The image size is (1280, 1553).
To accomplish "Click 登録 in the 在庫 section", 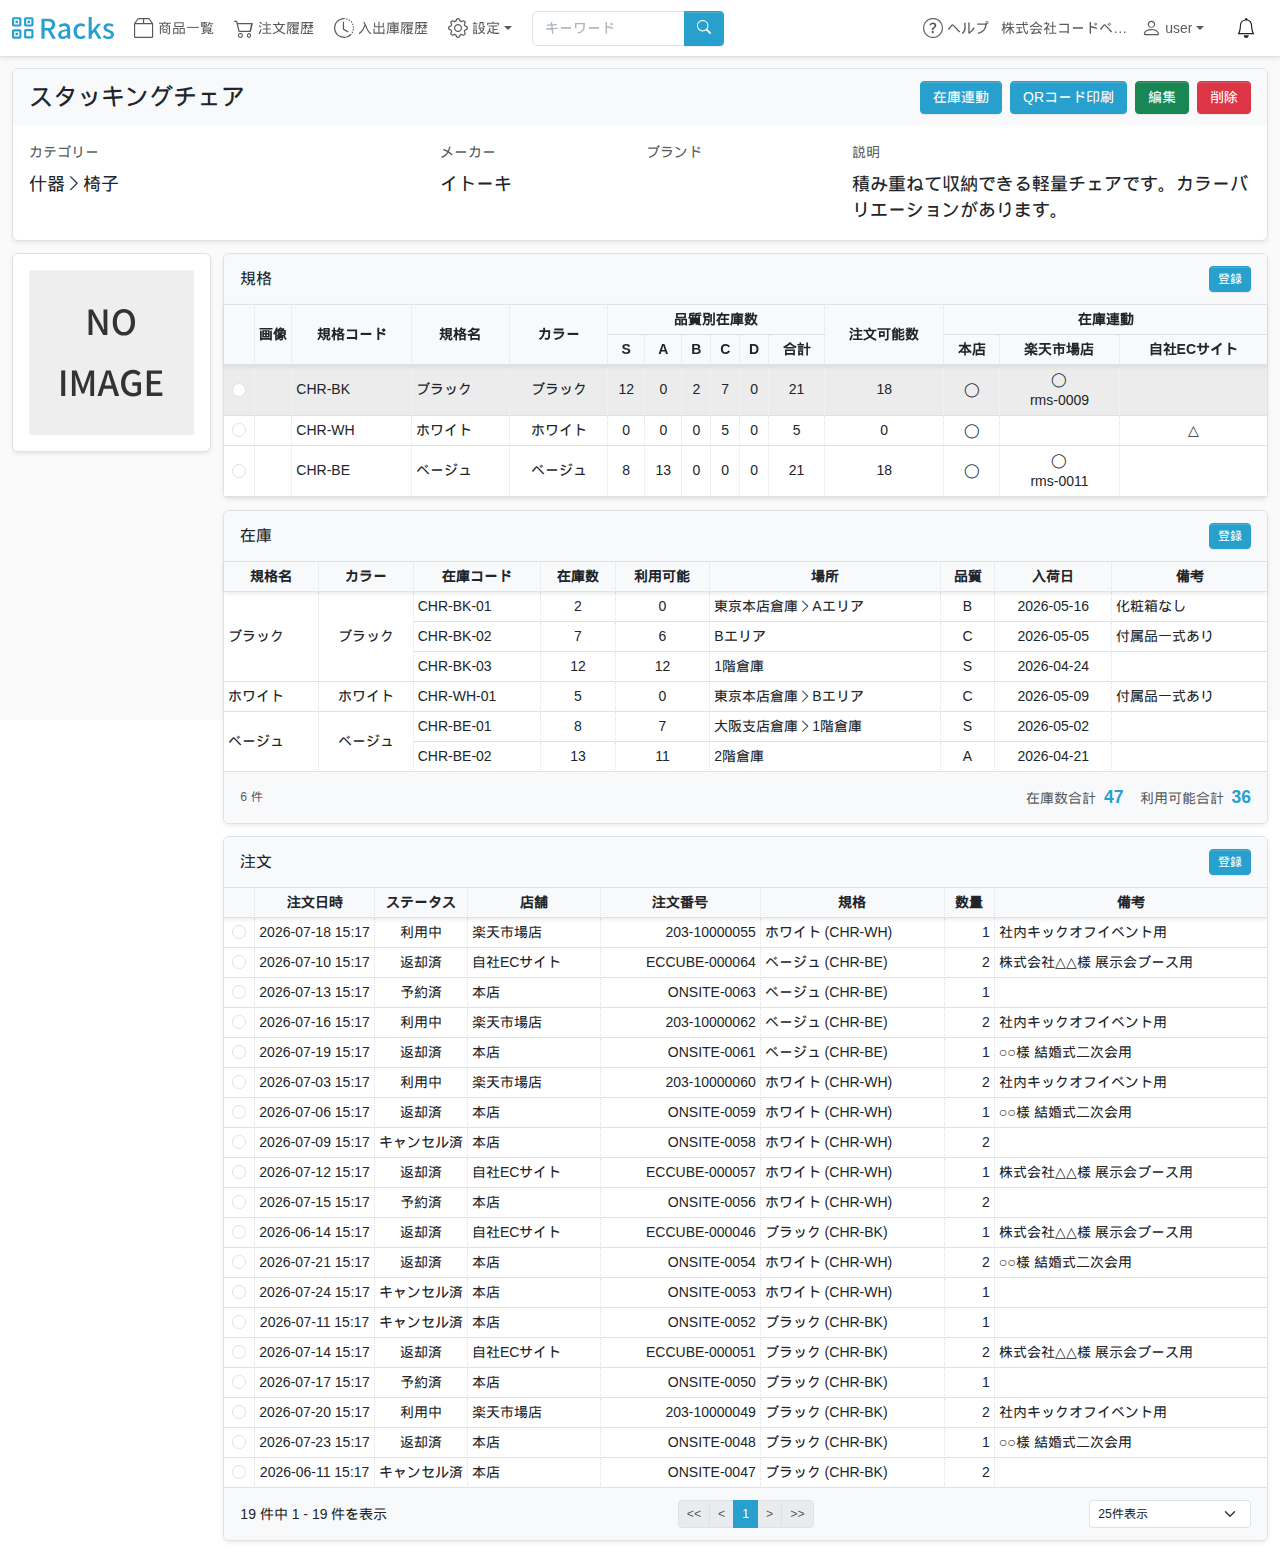I will click(1230, 536).
